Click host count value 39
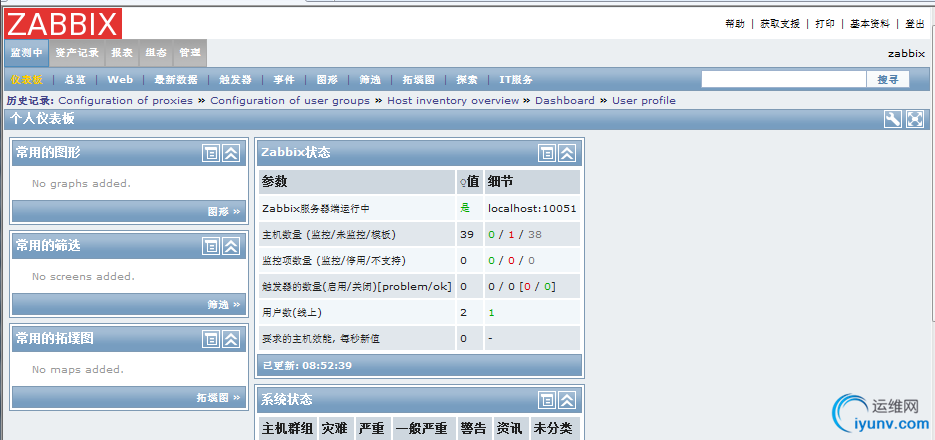Image resolution: width=935 pixels, height=440 pixels. [x=467, y=234]
